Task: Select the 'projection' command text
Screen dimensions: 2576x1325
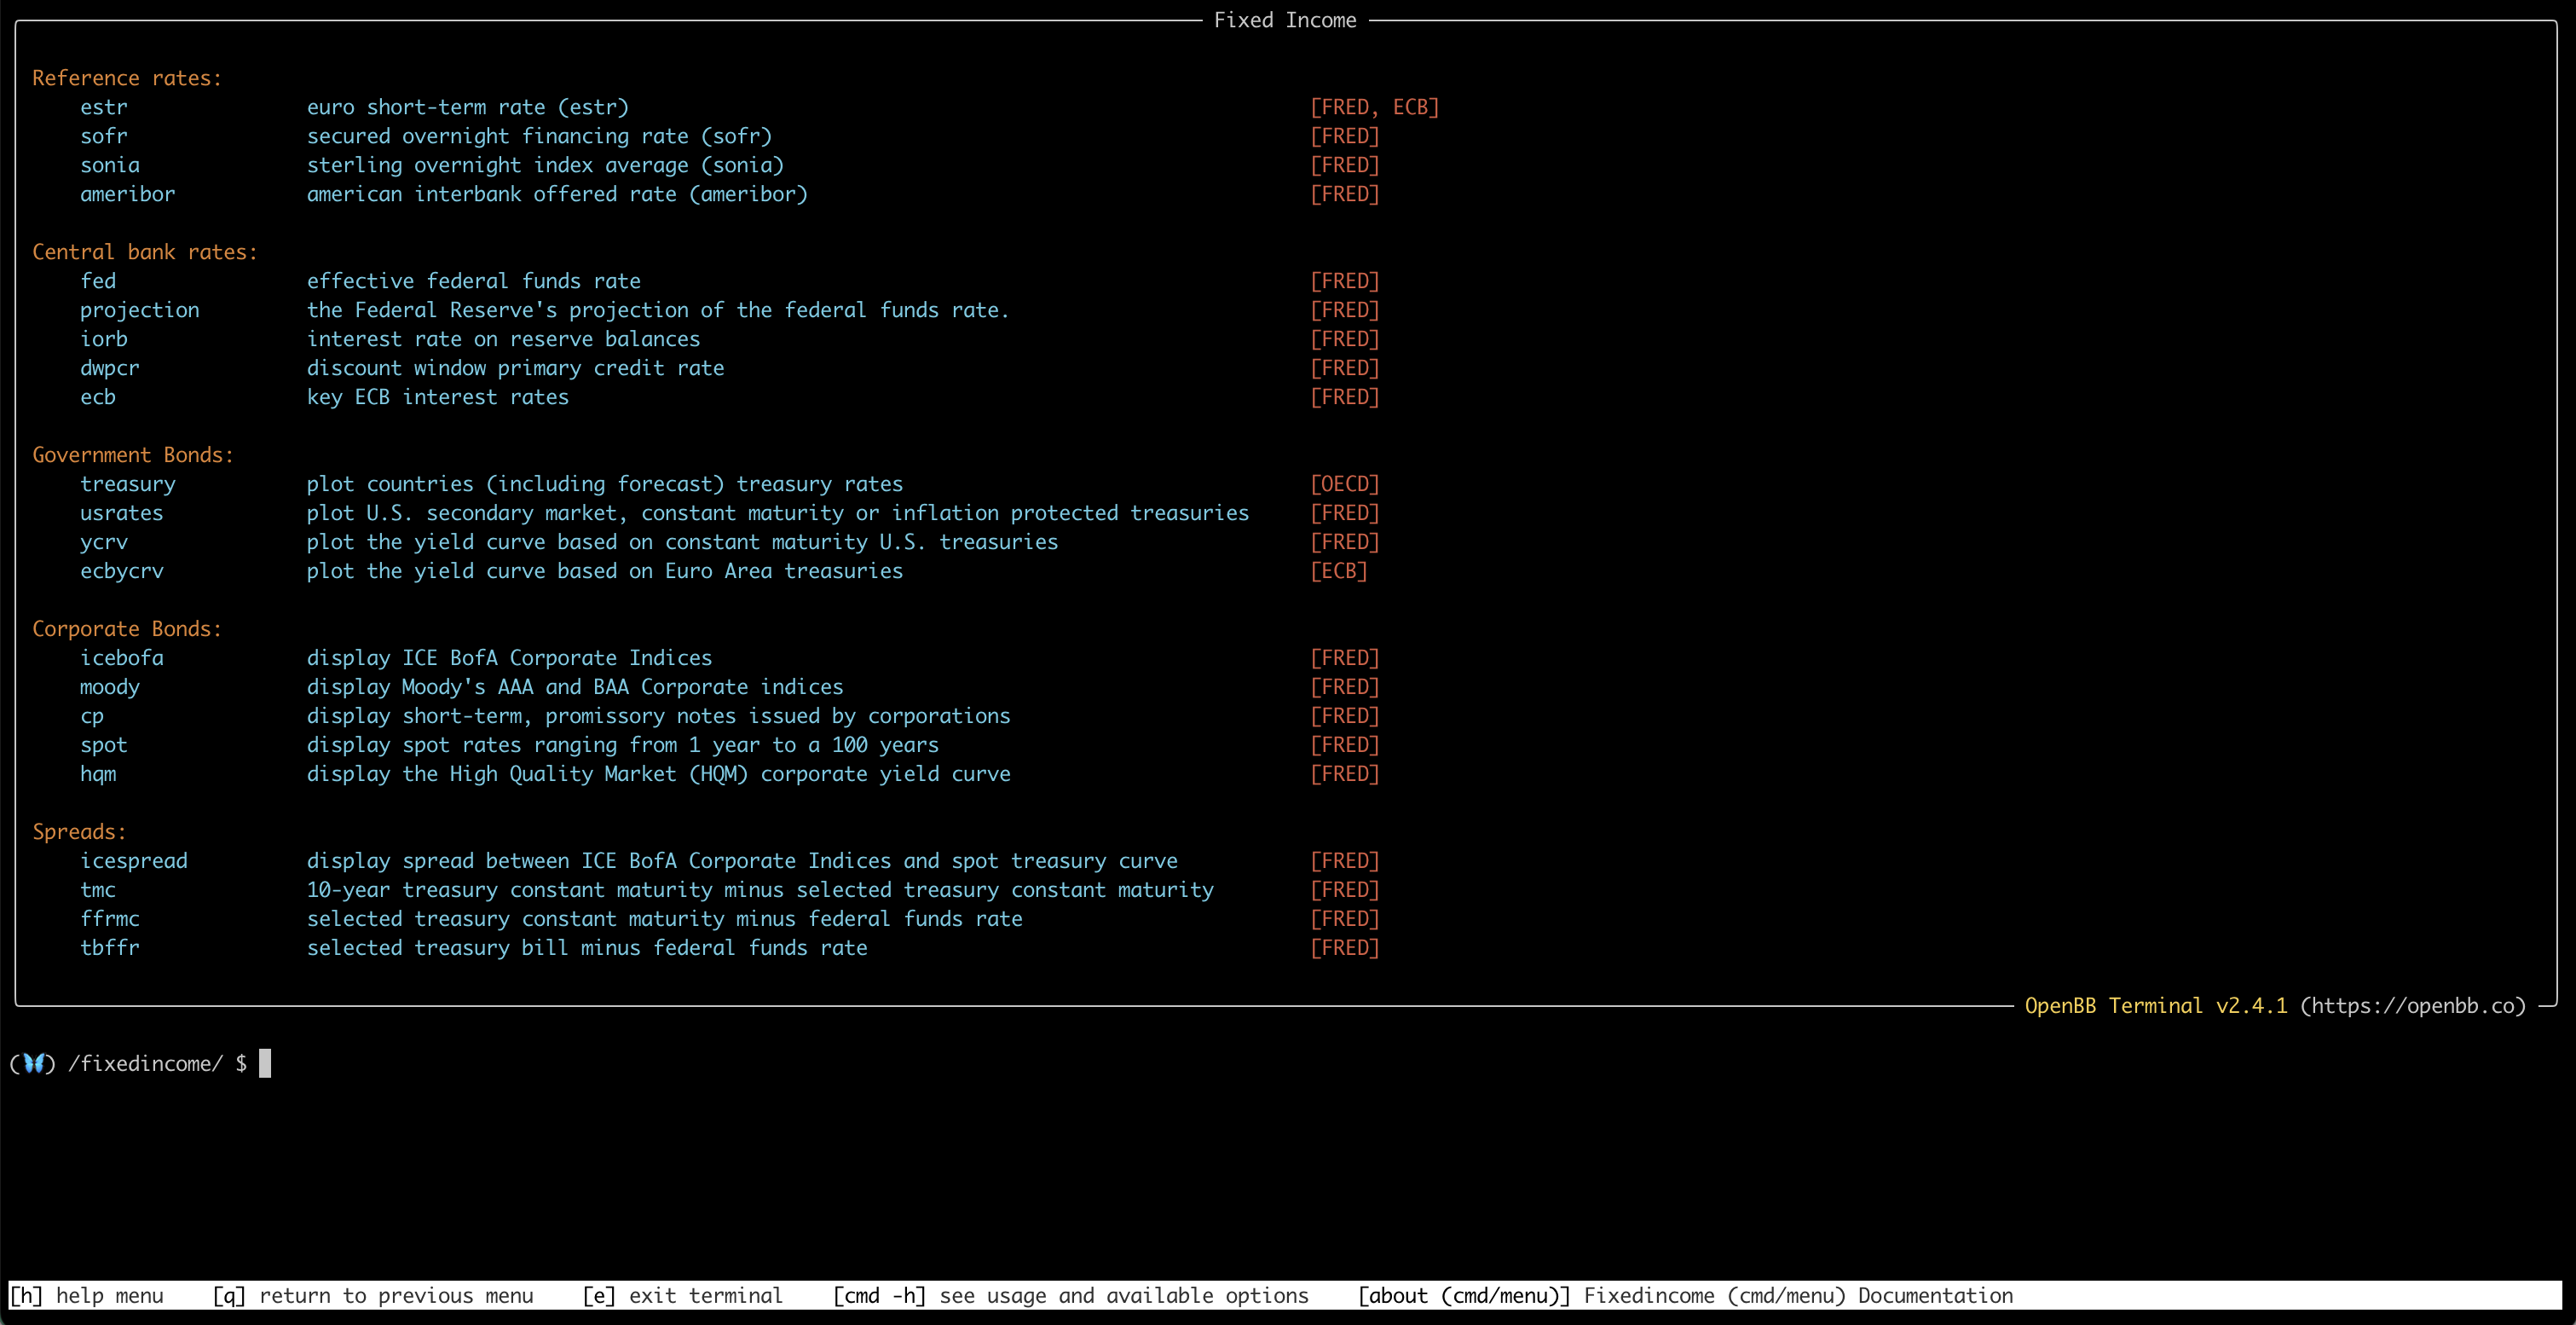Action: coord(140,310)
